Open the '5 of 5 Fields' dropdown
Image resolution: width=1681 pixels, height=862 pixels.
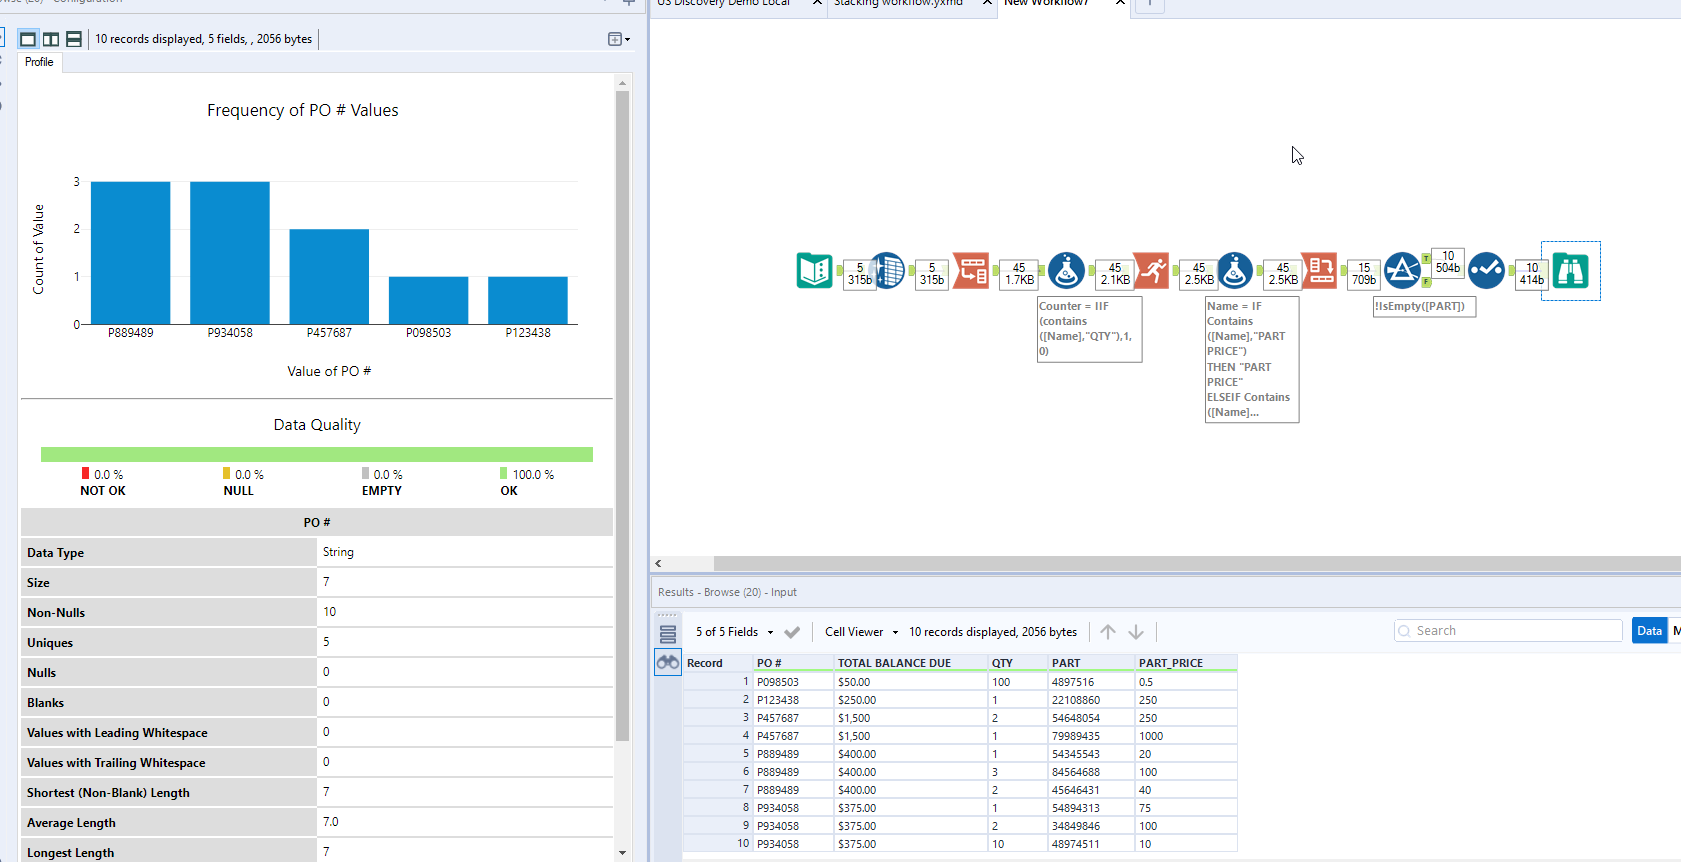pos(734,632)
